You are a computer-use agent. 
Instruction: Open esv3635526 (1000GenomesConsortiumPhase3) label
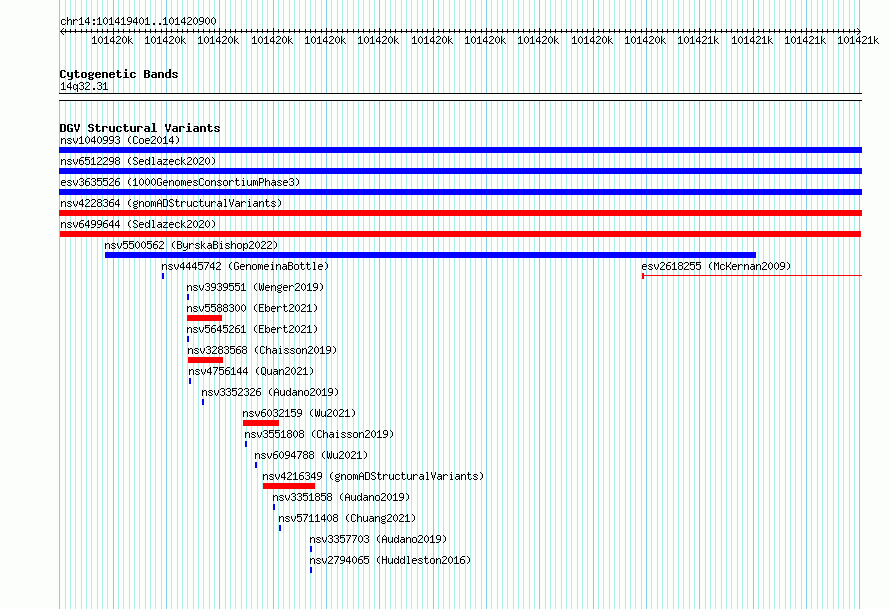point(180,182)
